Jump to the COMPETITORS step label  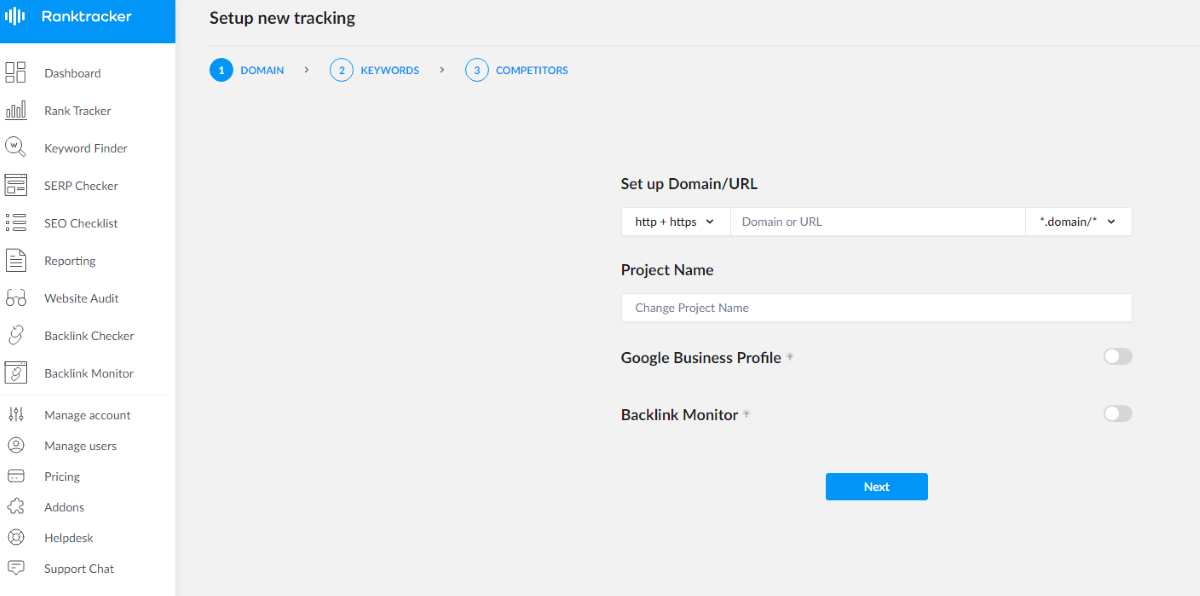tap(532, 70)
